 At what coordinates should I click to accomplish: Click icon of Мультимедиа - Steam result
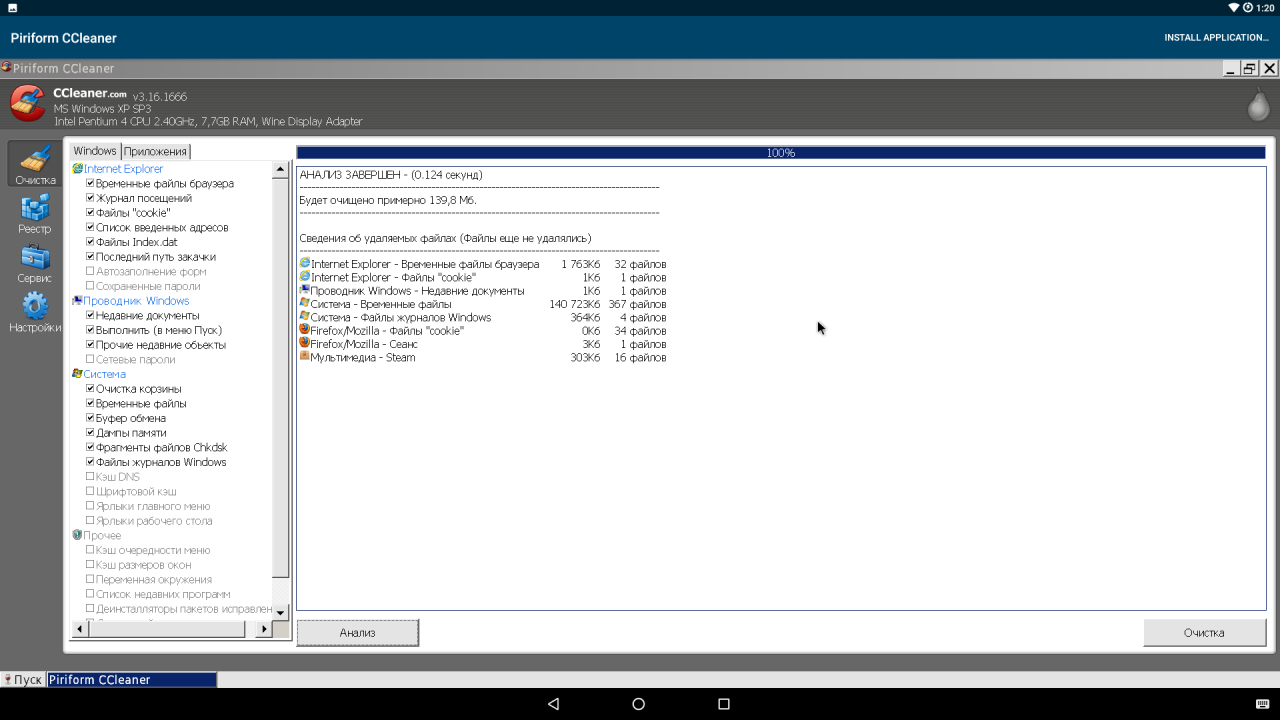pyautogui.click(x=305, y=356)
